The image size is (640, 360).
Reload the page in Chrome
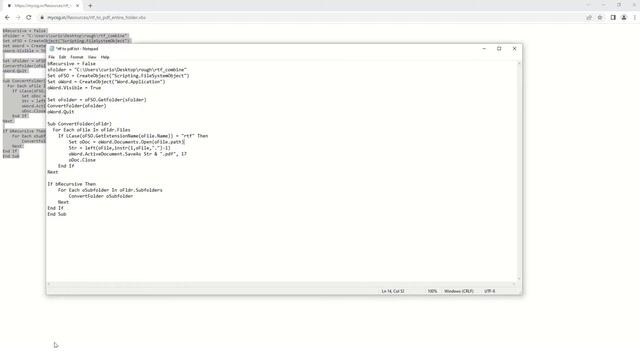pos(29,18)
